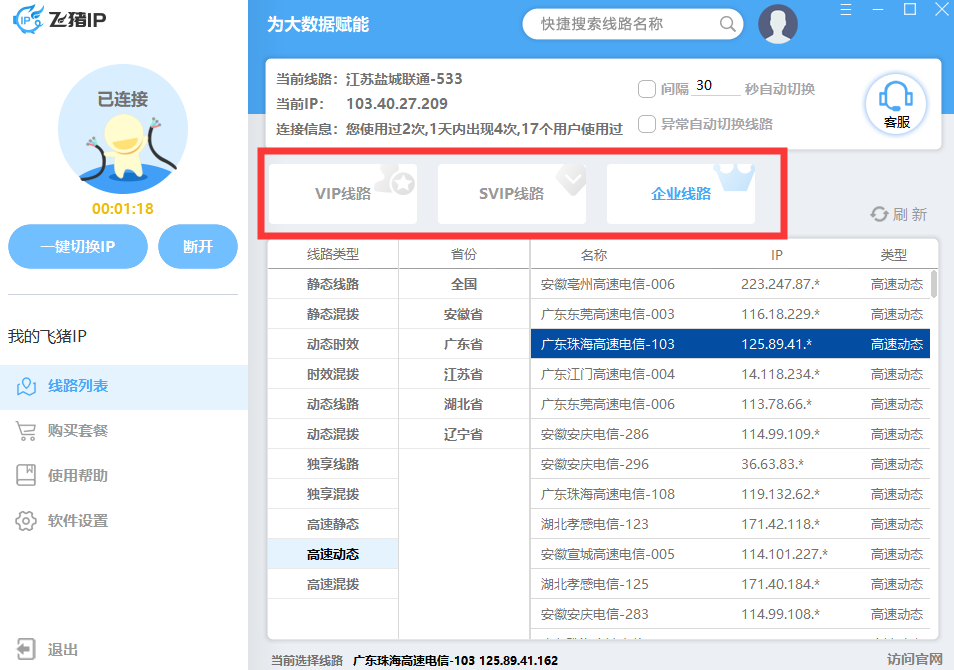954x670 pixels.
Task: Switch to the VIP线路 tab
Action: coord(343,194)
